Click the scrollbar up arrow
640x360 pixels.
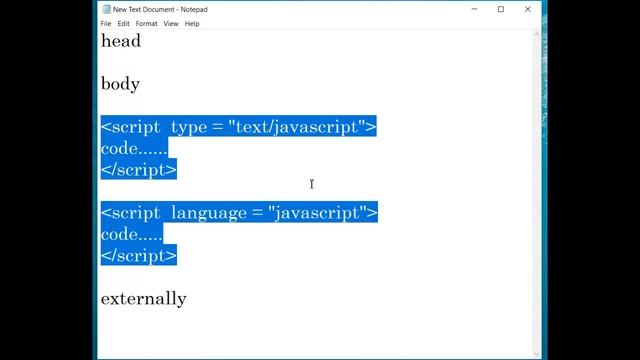(x=537, y=35)
